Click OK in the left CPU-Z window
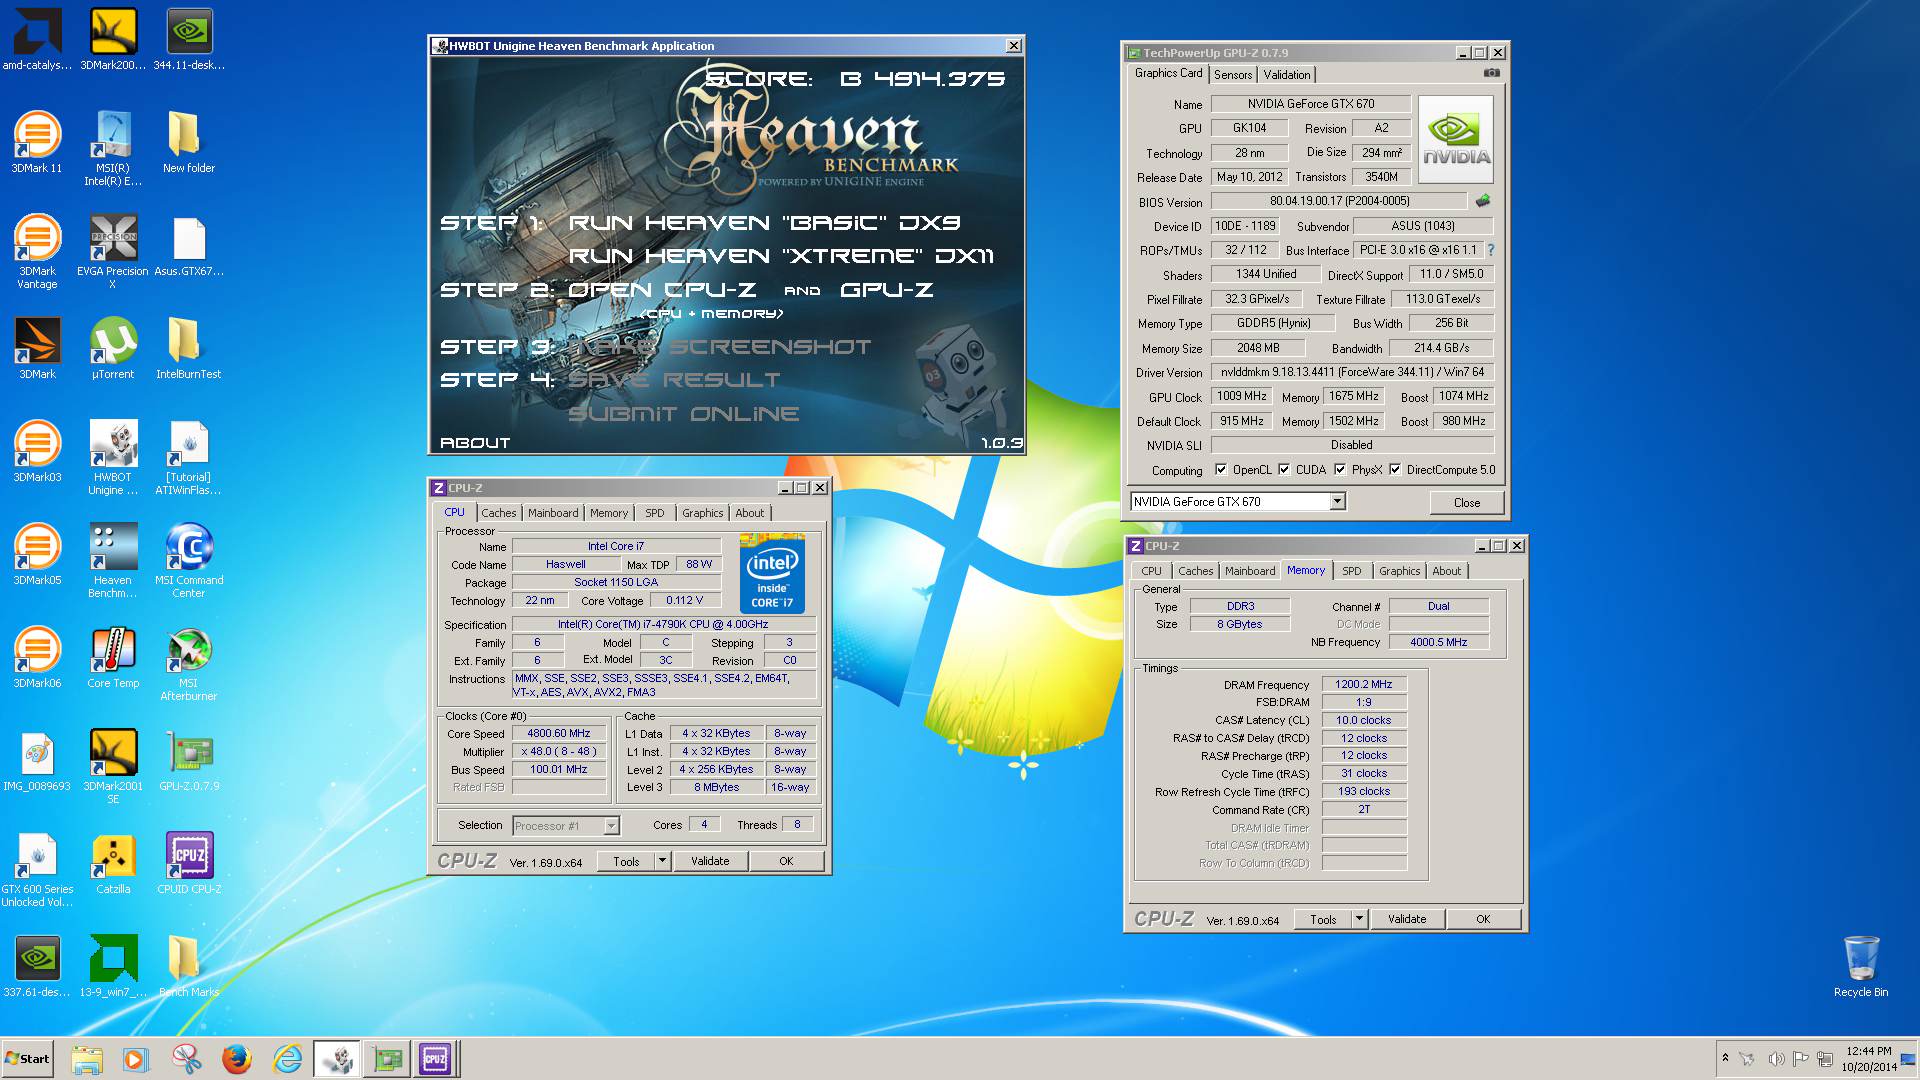Screen dimensions: 1920x1080 (786, 861)
